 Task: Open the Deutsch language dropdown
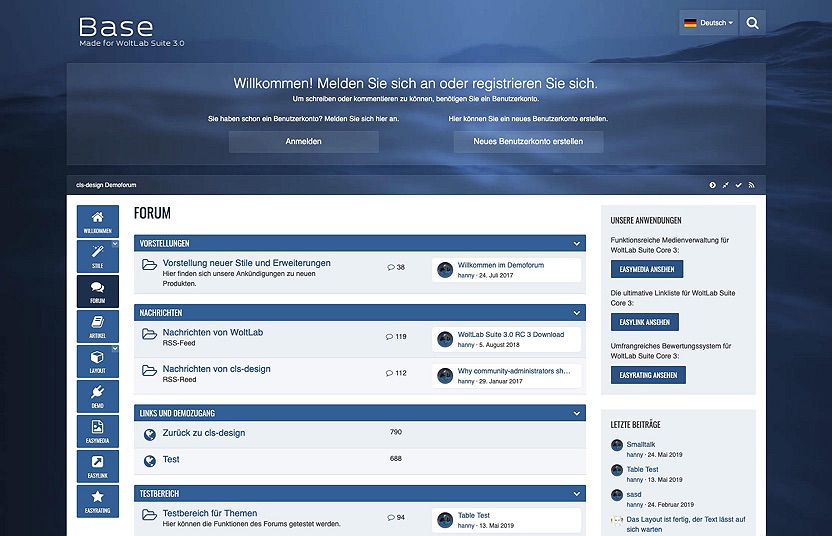click(x=708, y=22)
